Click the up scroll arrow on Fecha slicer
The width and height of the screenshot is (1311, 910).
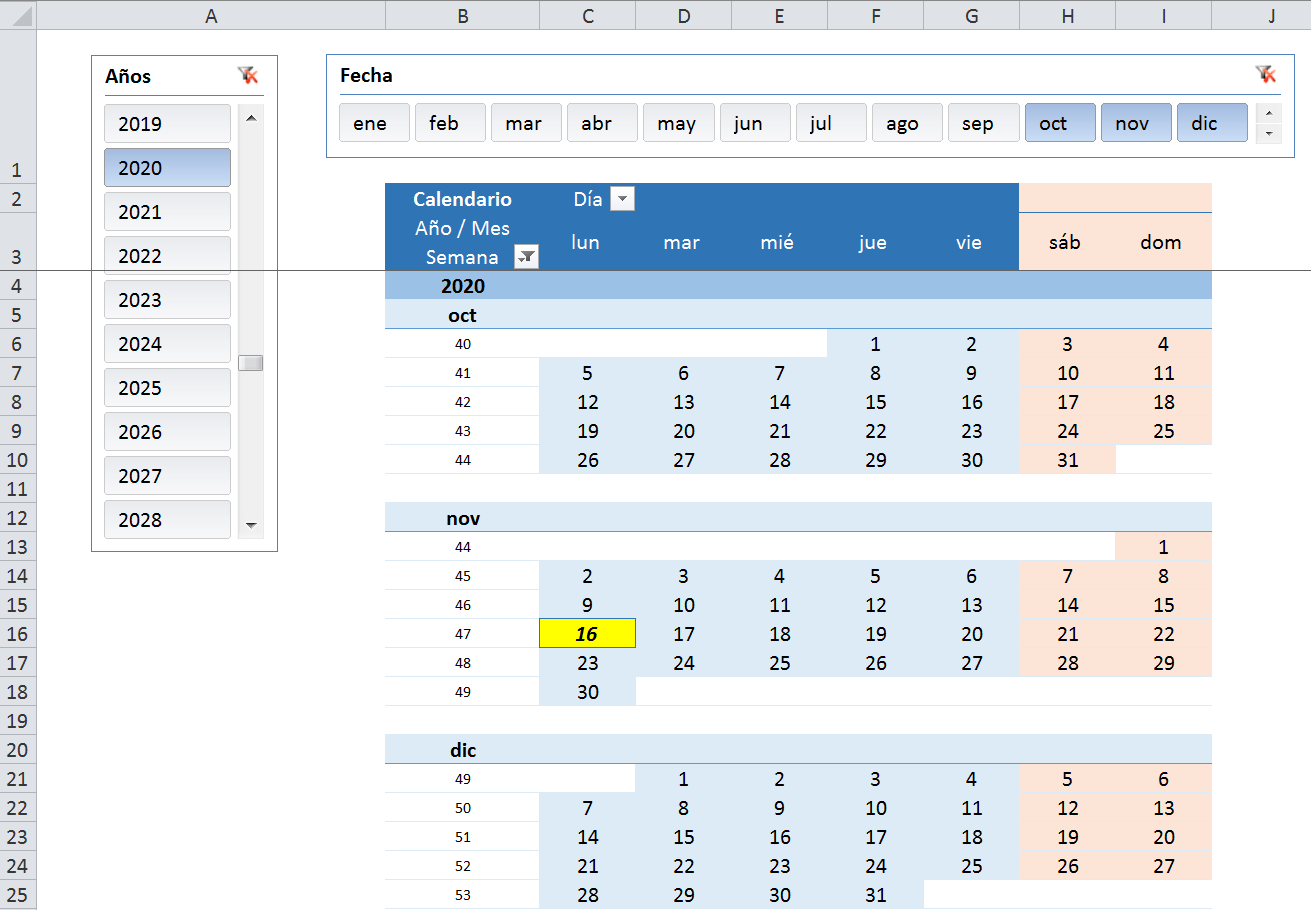coord(1268,114)
